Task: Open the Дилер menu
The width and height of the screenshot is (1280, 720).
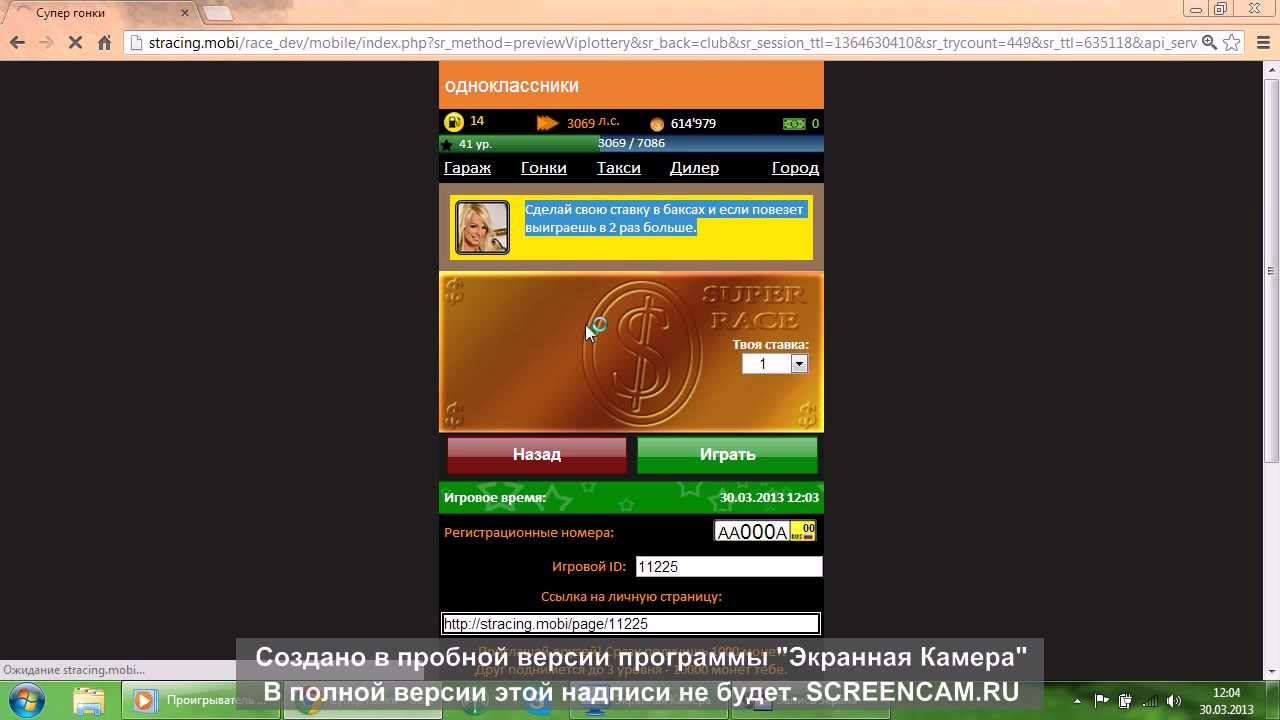Action: [694, 168]
